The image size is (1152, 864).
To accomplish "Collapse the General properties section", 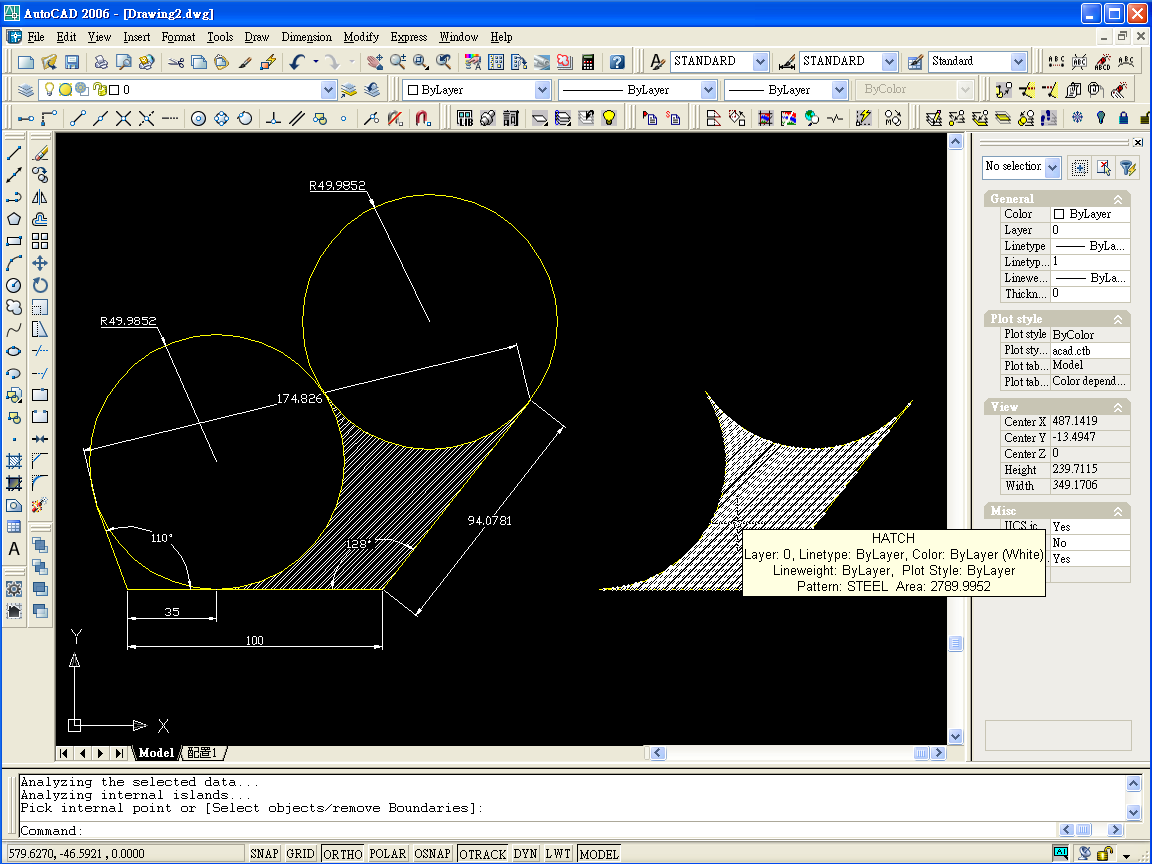I will coord(1117,199).
